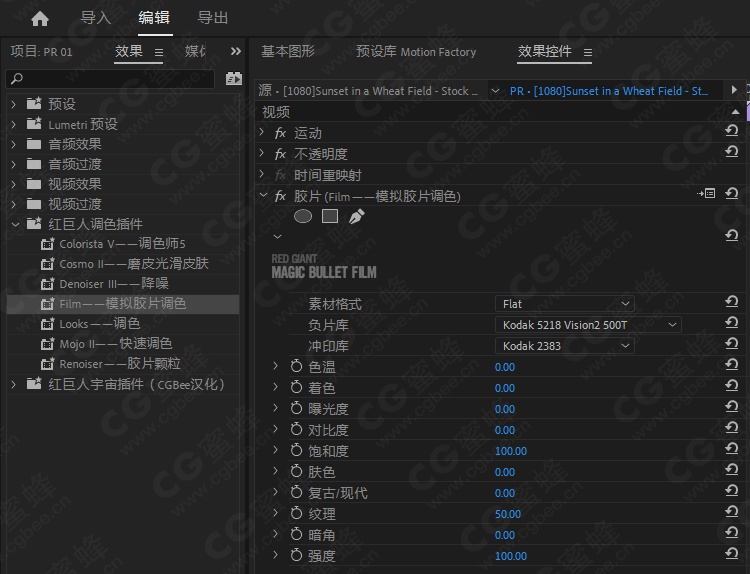
Task: Show timeline view with the right arrow
Action: pos(734,89)
